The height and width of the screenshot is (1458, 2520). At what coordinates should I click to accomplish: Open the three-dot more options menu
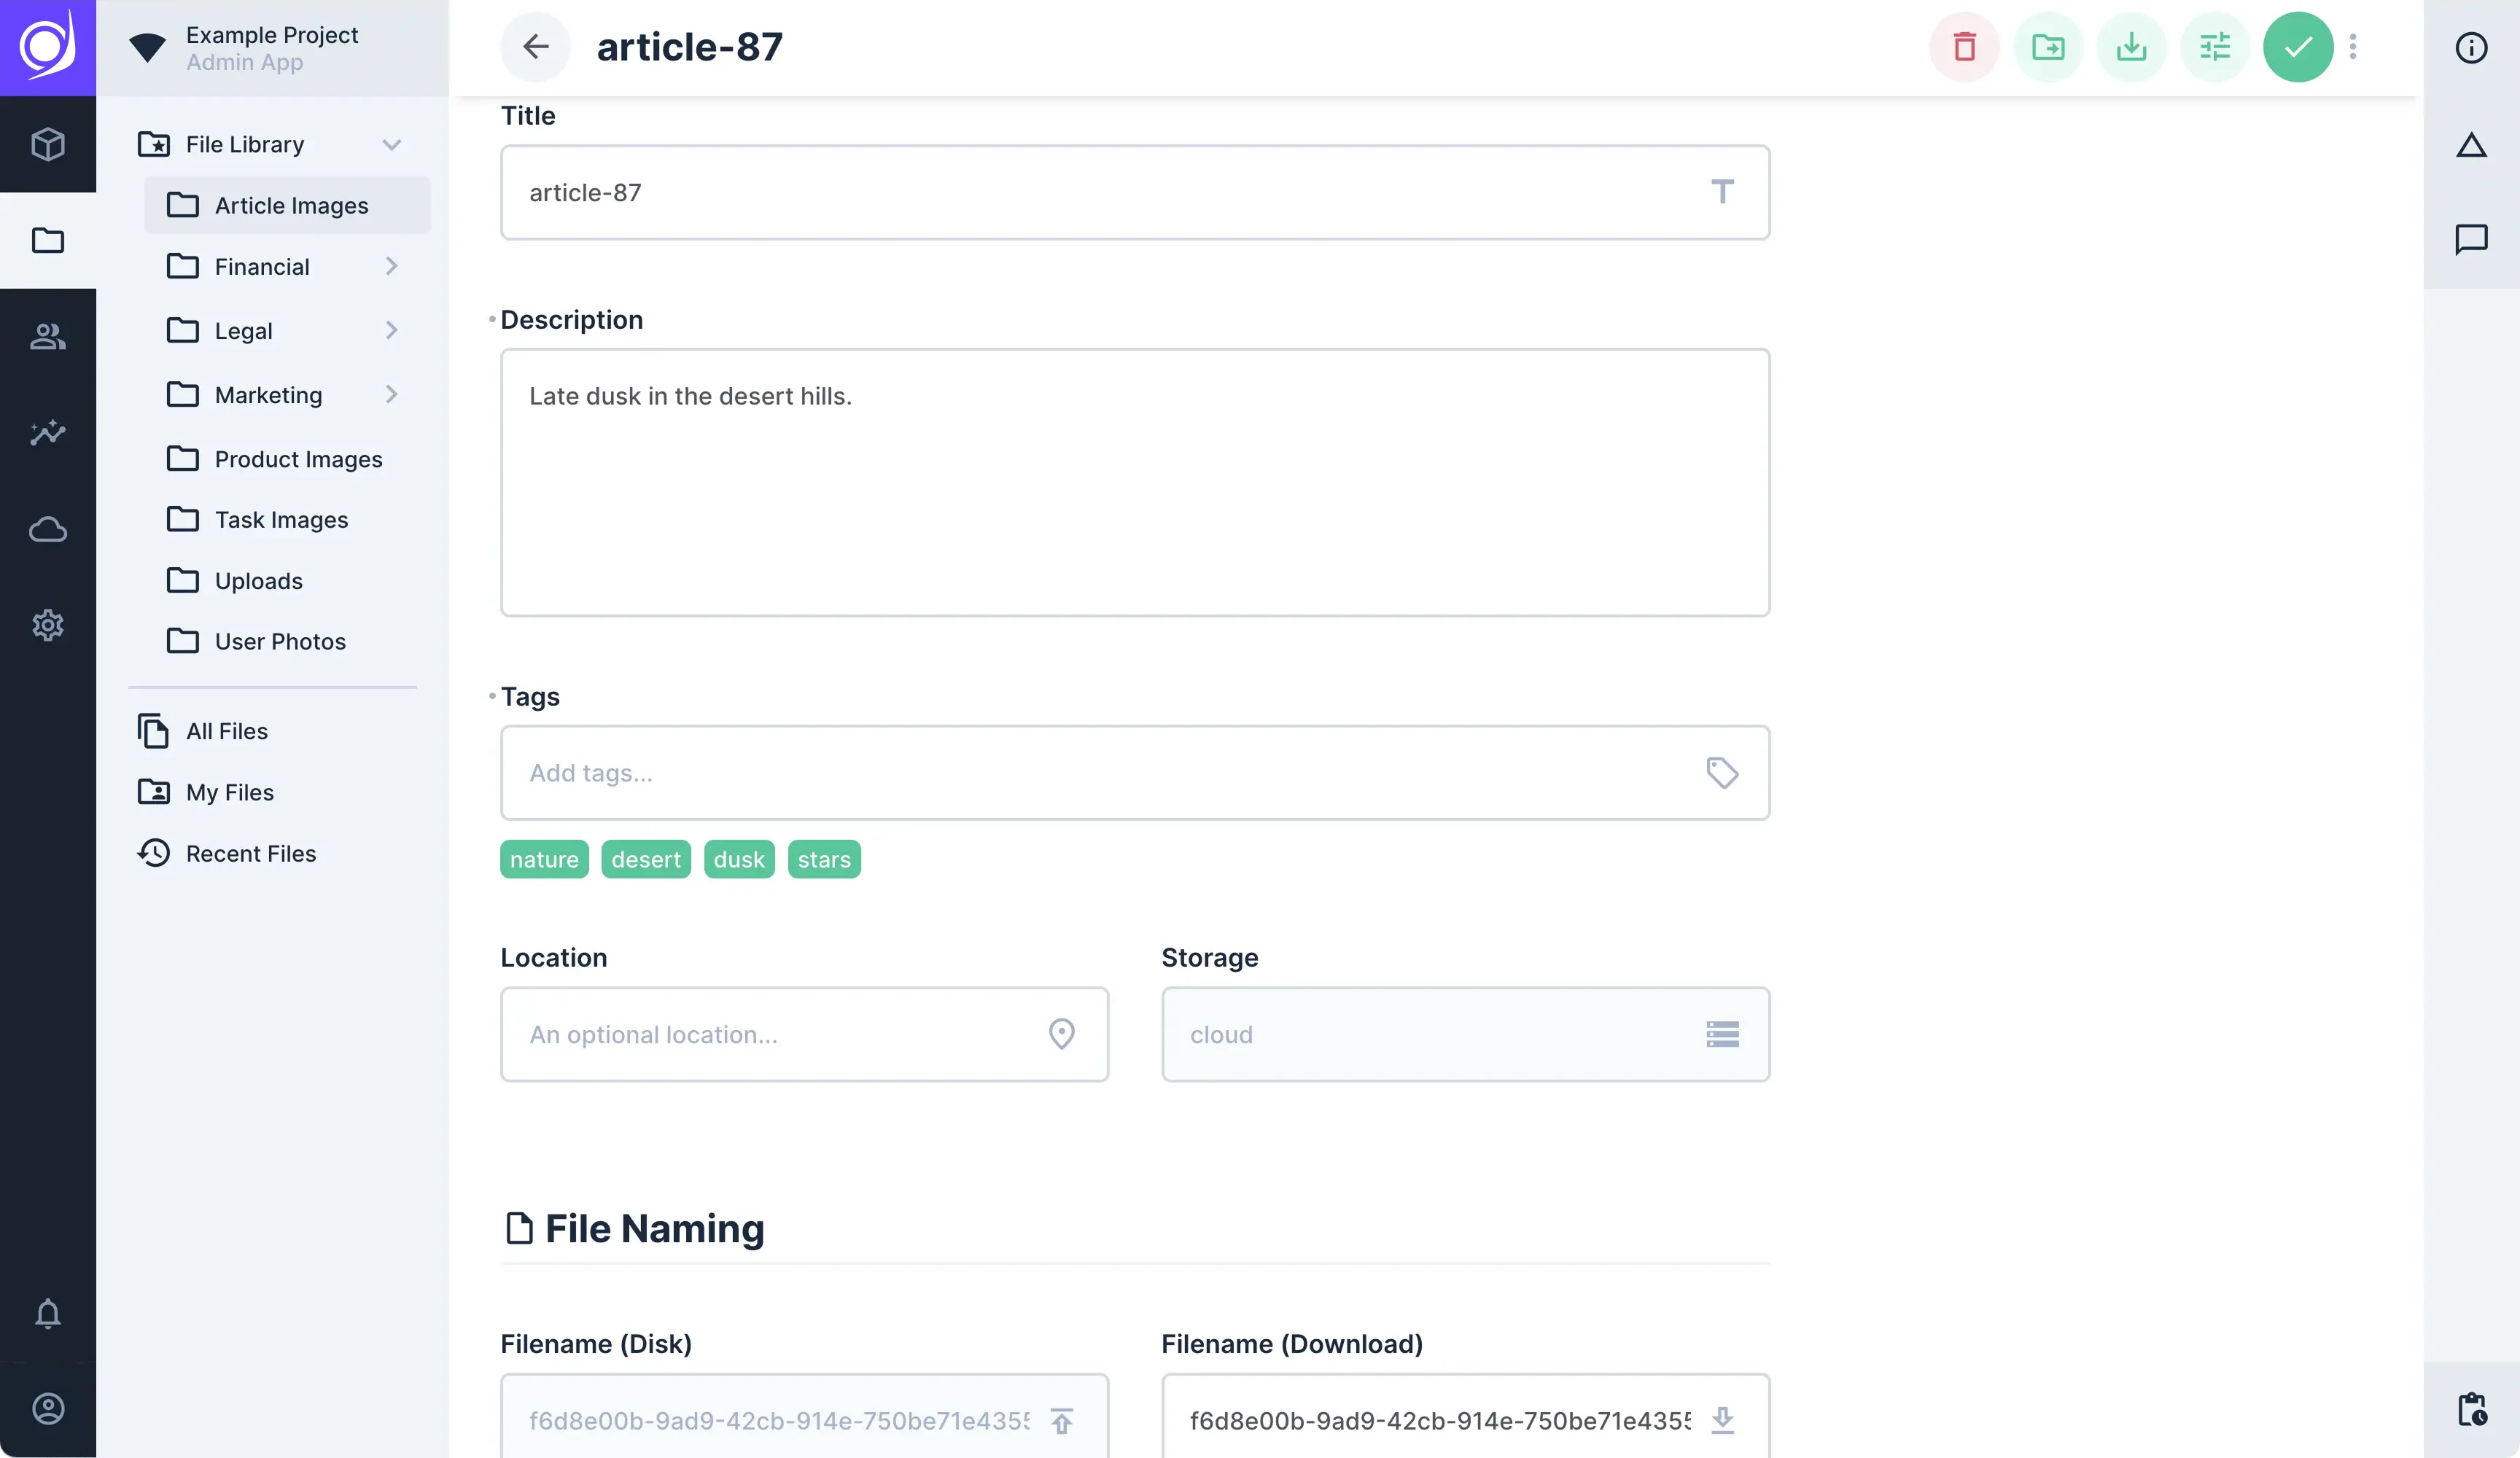point(2353,47)
